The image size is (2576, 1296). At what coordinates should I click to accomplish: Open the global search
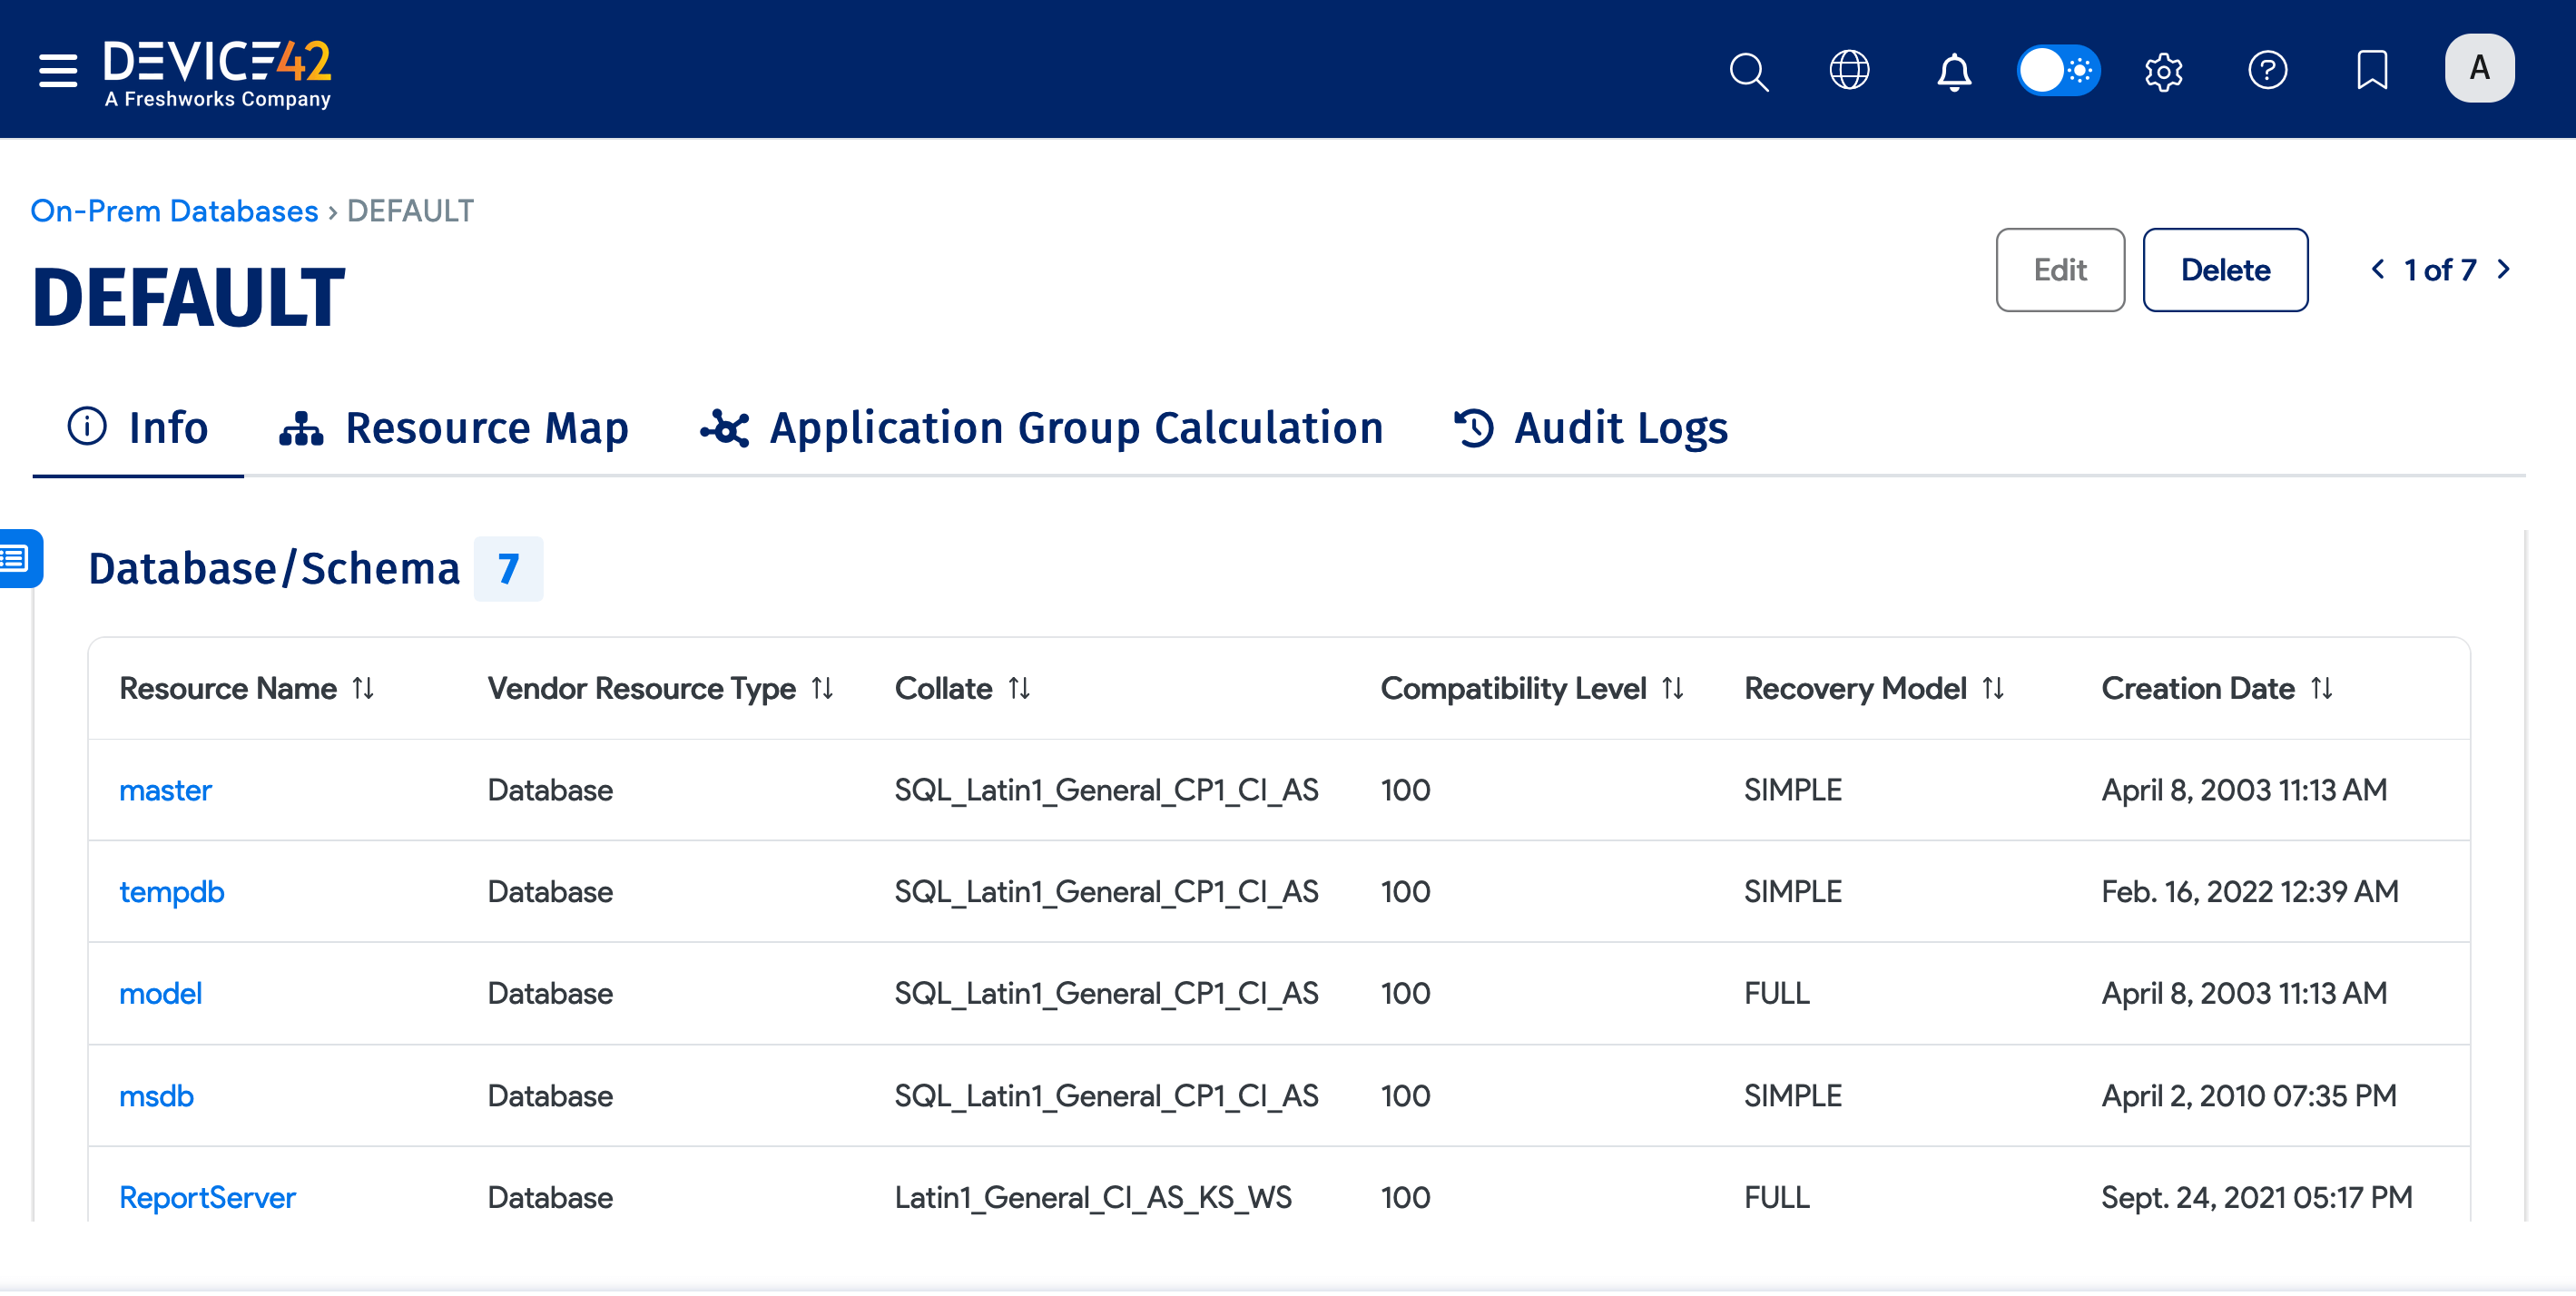1748,70
